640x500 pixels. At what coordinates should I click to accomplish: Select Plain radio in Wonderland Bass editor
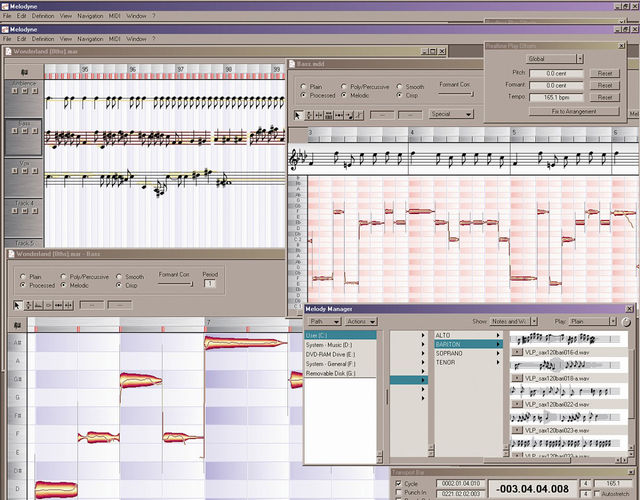(x=23, y=276)
